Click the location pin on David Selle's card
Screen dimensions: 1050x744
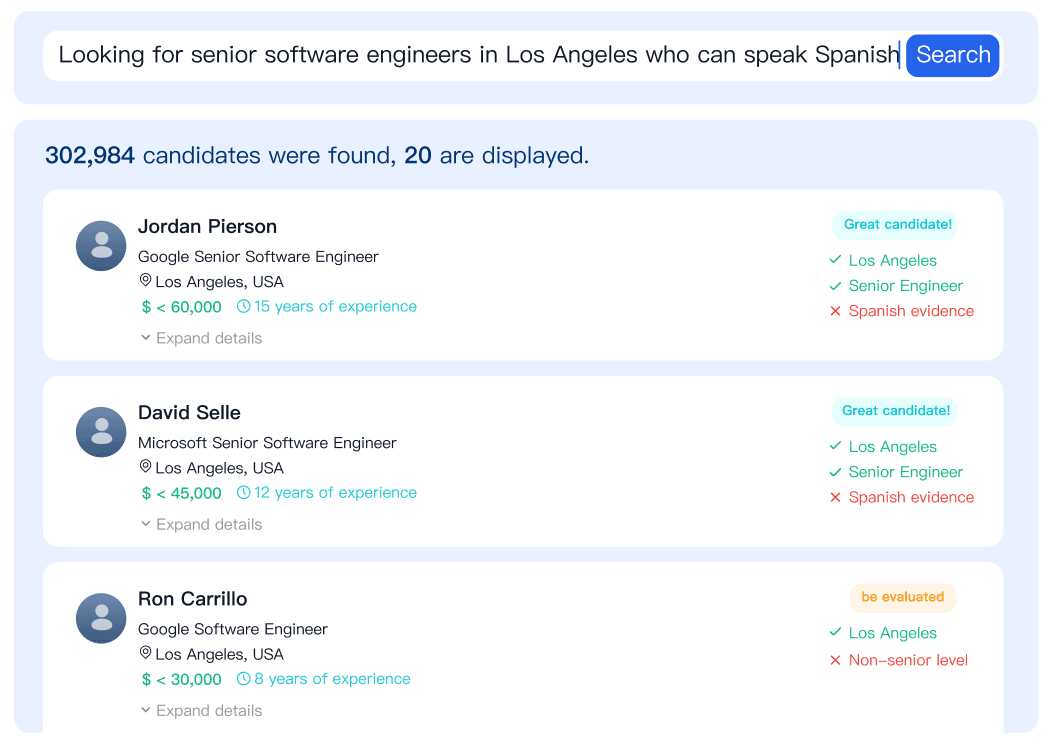coord(146,467)
